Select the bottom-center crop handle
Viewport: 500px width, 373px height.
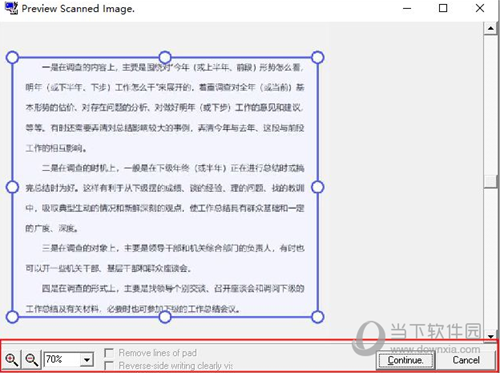[165, 317]
